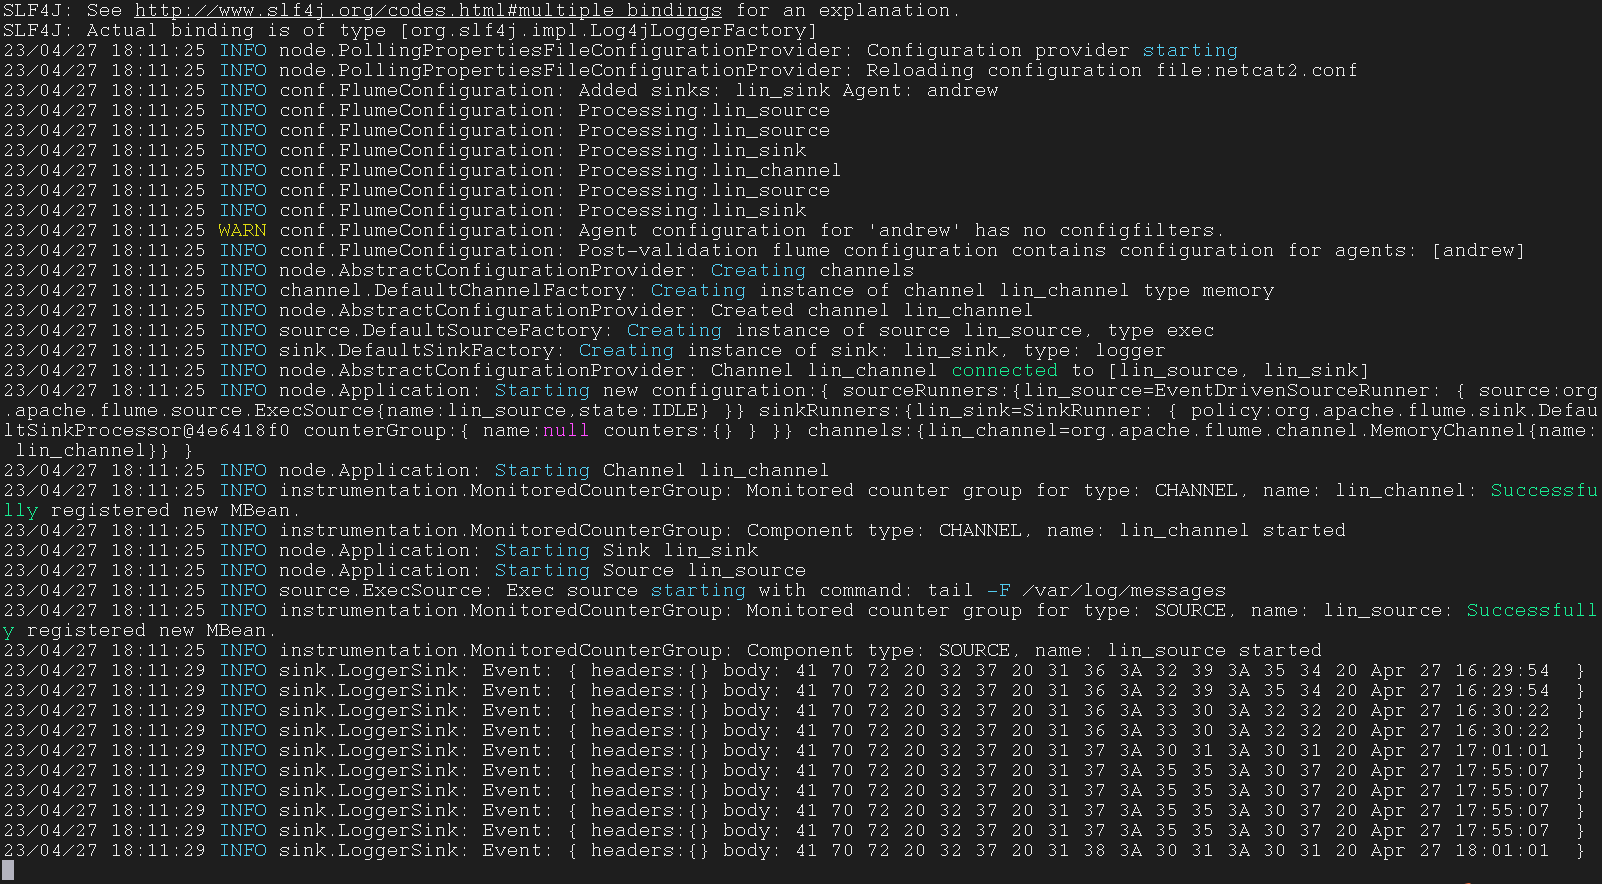Click the purple null value
Viewport: 1602px width, 884px height.
(x=566, y=431)
